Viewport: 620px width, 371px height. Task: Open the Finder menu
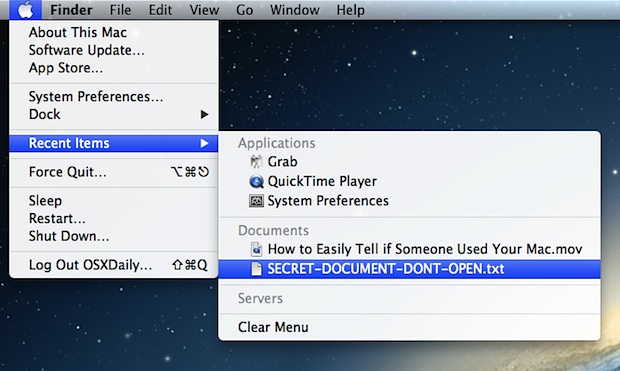pyautogui.click(x=71, y=10)
